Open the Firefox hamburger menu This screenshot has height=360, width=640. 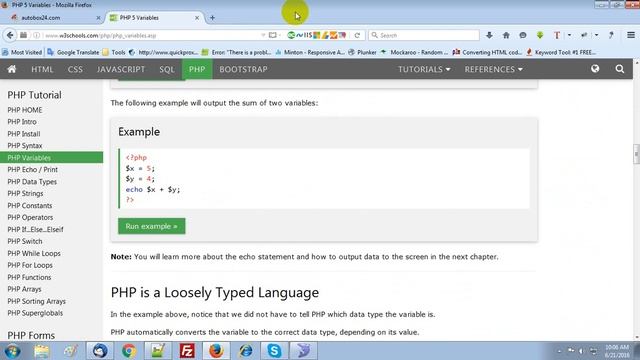click(x=631, y=36)
